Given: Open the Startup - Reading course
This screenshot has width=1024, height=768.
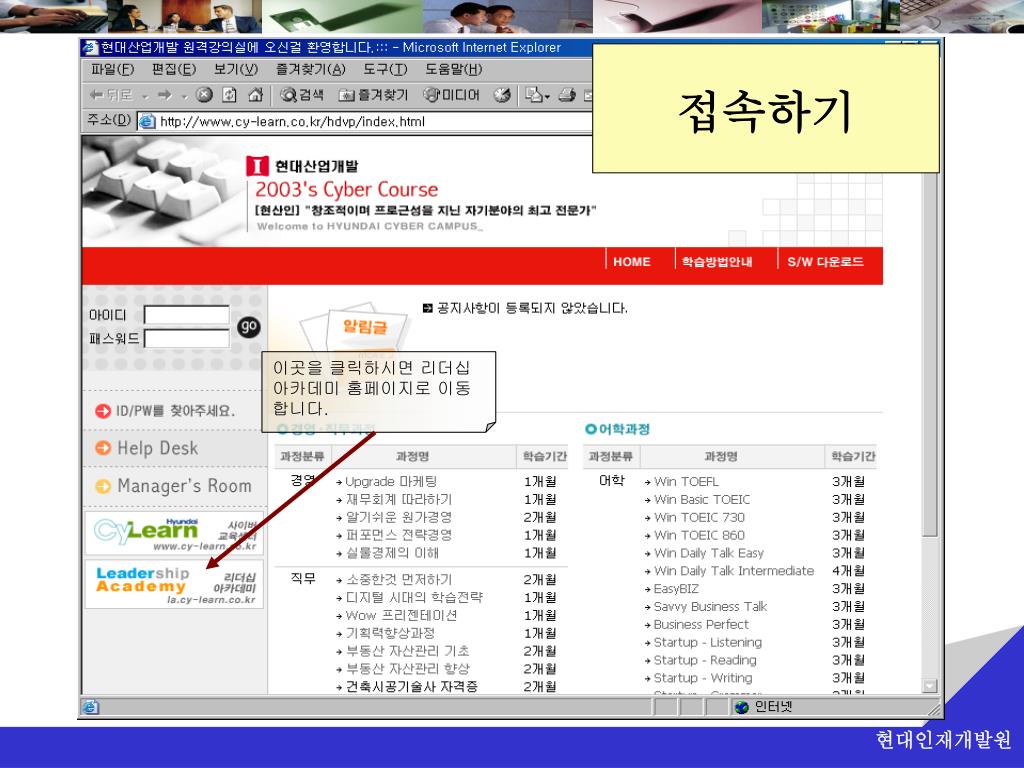Looking at the screenshot, I should [x=705, y=660].
